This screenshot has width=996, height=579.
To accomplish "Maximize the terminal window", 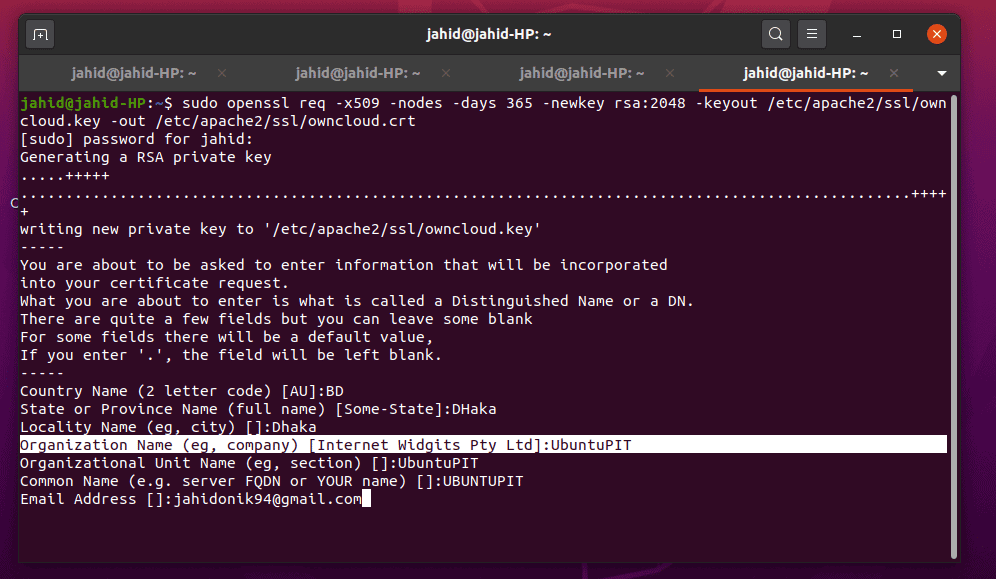I will 897,34.
